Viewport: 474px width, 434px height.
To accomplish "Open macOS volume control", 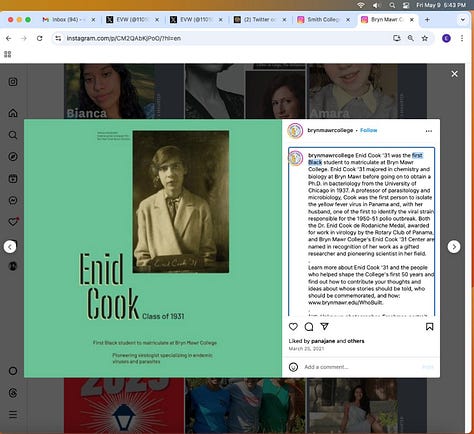I will pos(377,5).
